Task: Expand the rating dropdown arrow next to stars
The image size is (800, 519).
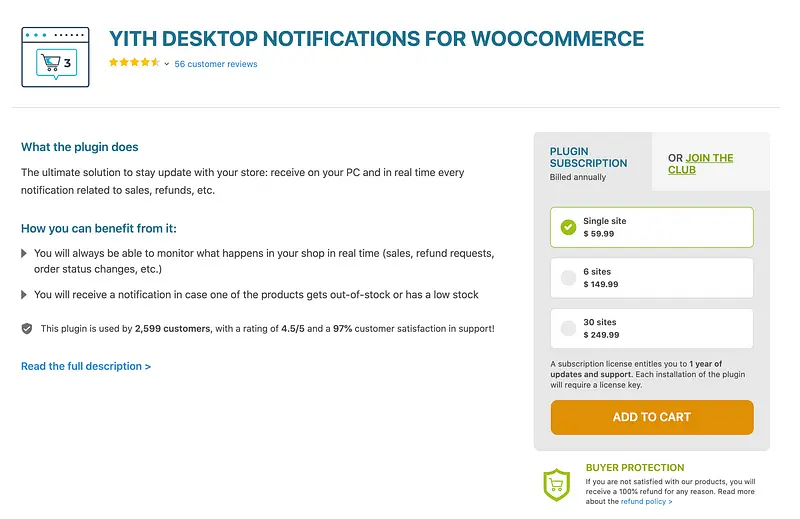Action: pyautogui.click(x=167, y=64)
